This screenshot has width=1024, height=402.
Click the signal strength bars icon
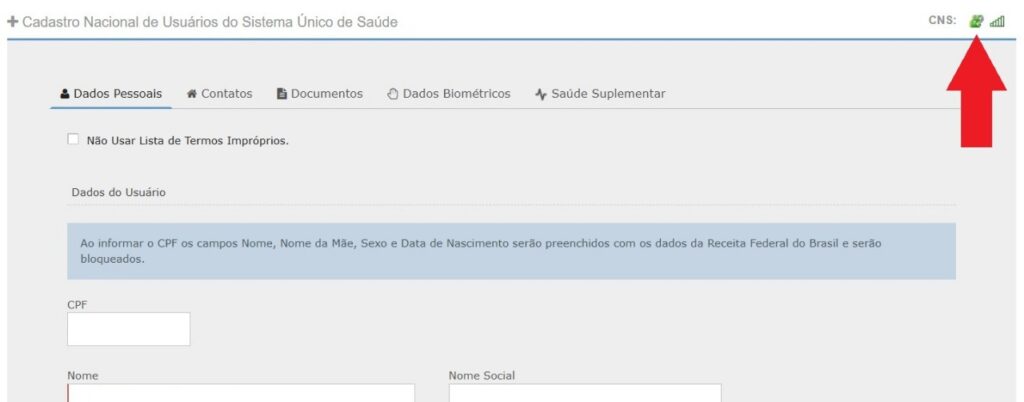(997, 21)
